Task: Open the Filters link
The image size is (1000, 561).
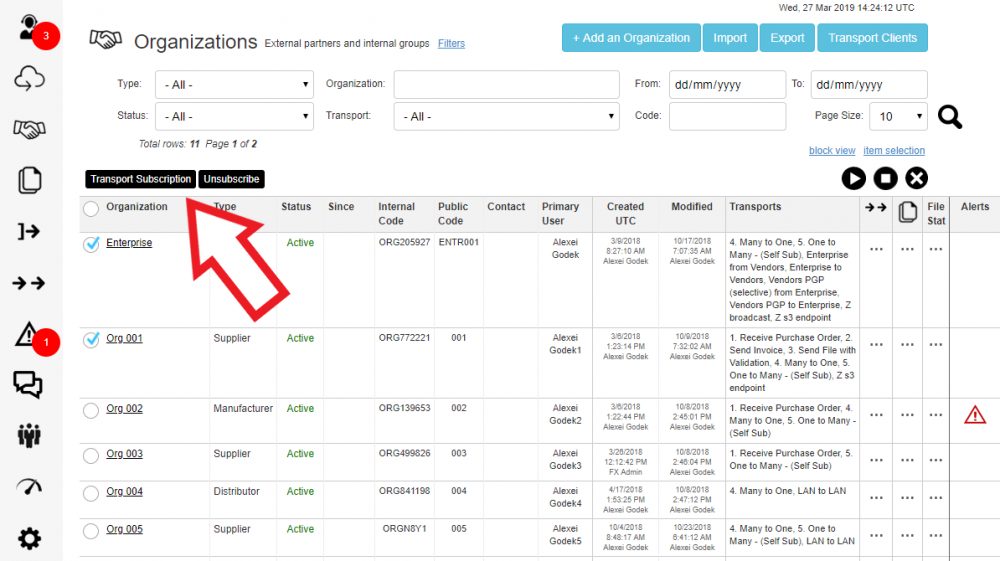Action: tap(451, 44)
